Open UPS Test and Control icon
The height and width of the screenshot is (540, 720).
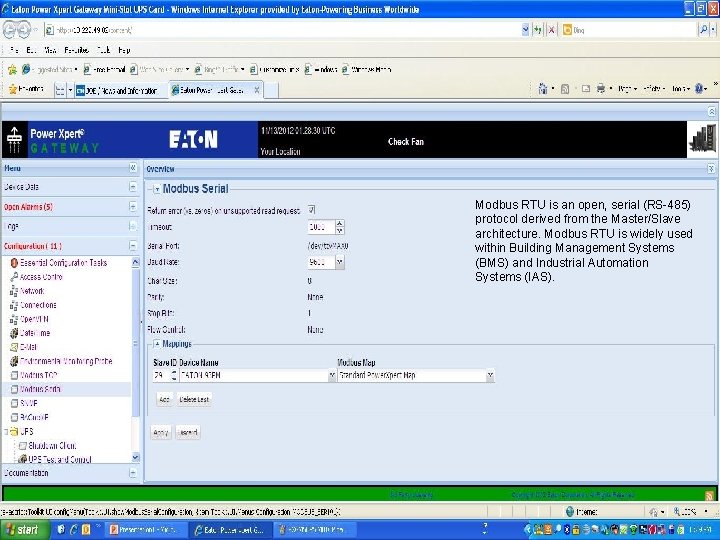[22, 459]
